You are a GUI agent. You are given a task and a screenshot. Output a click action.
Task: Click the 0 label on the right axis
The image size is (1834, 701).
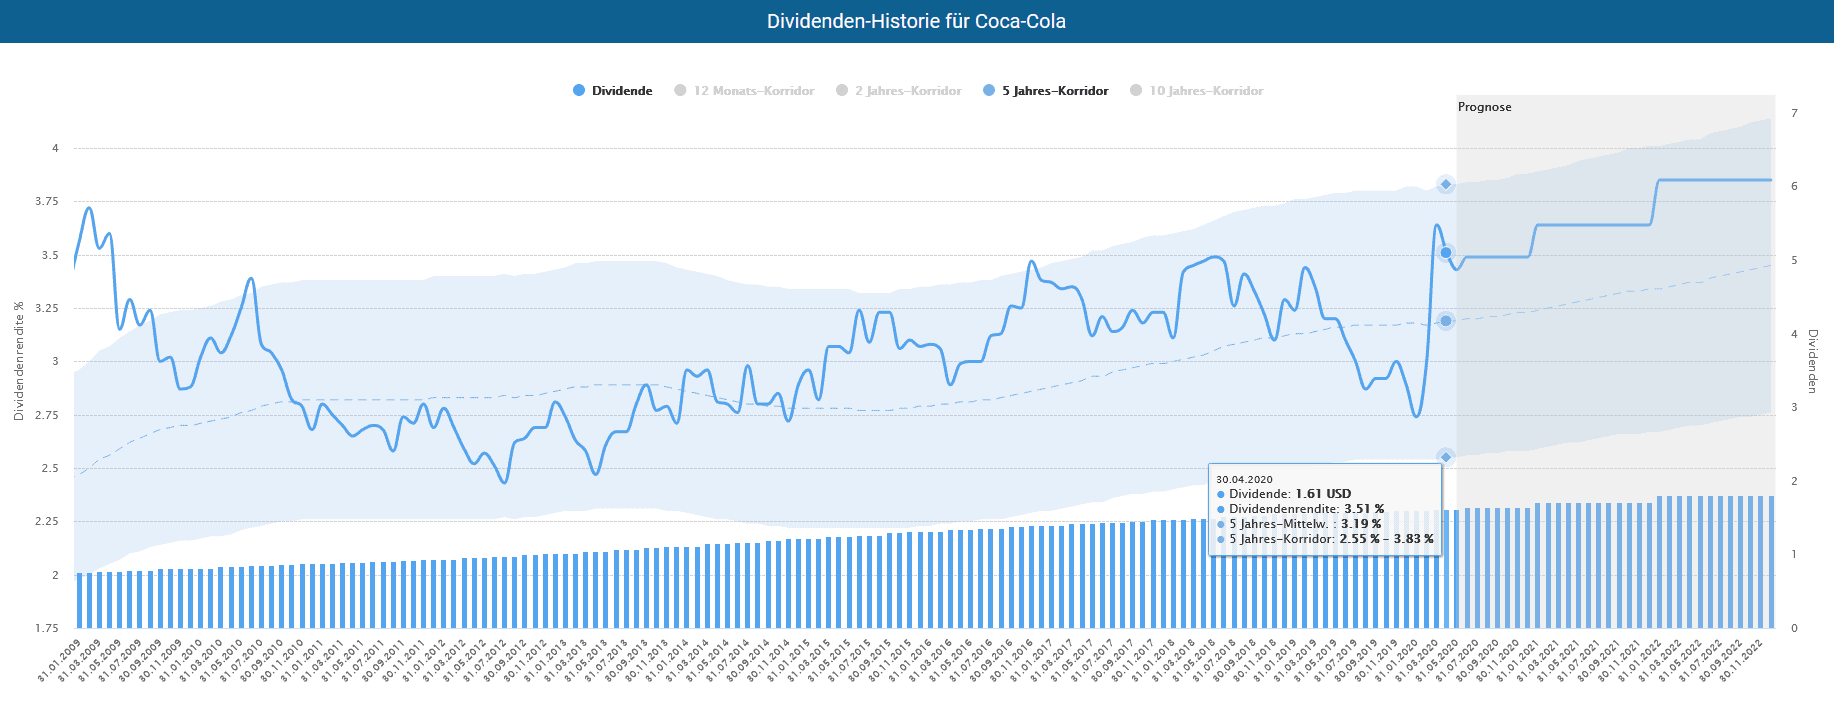1794,628
